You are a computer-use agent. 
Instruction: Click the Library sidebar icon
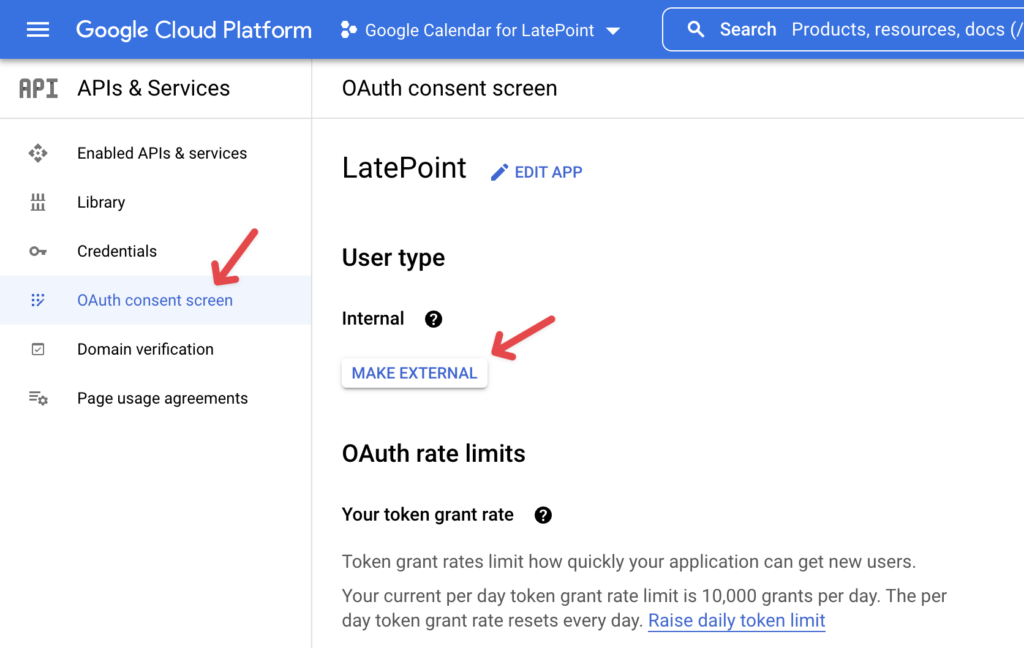[37, 202]
